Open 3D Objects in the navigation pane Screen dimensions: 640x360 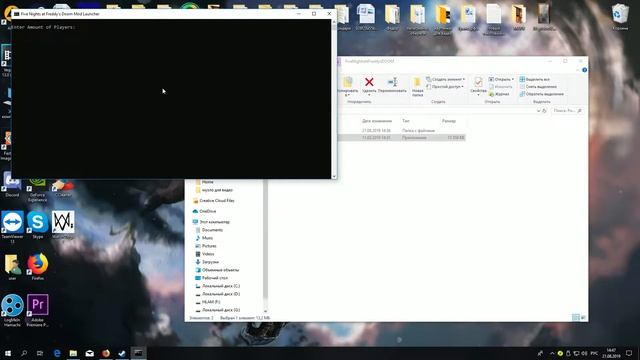(x=217, y=270)
